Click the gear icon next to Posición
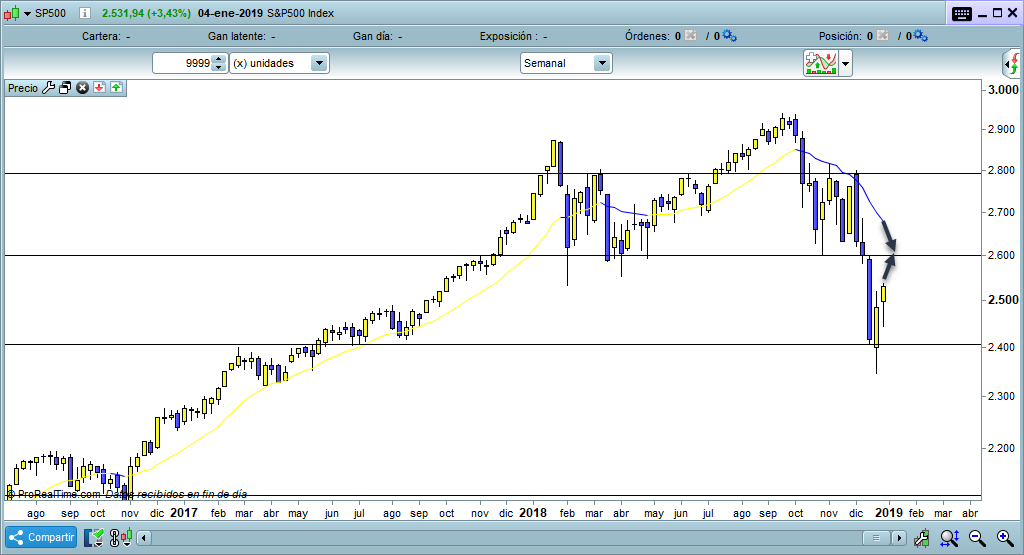Viewport: 1024px width, 555px height. tap(921, 36)
